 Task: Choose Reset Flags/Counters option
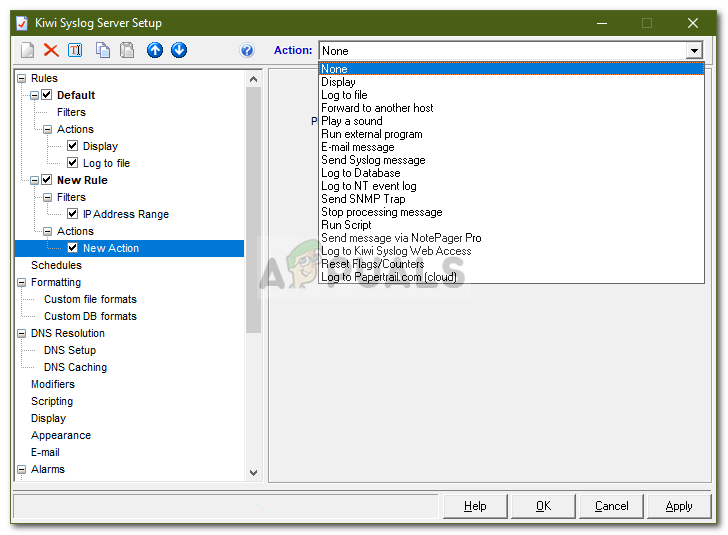click(x=511, y=264)
